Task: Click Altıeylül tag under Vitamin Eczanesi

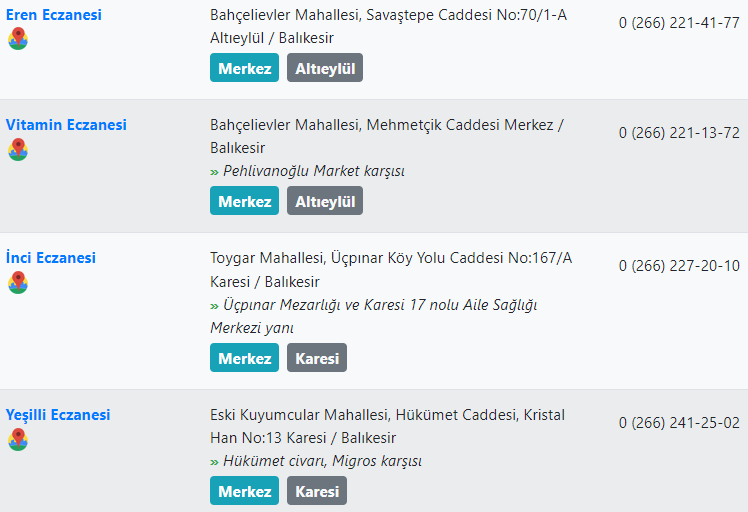Action: pyautogui.click(x=325, y=201)
